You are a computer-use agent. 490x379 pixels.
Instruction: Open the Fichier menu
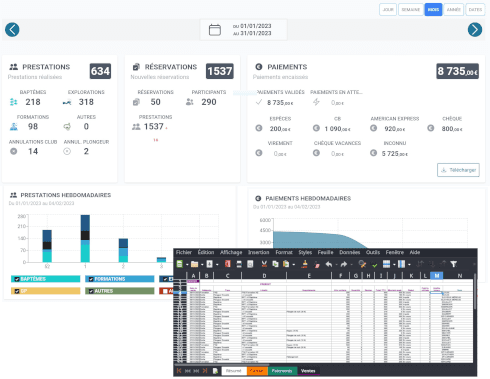click(x=184, y=252)
